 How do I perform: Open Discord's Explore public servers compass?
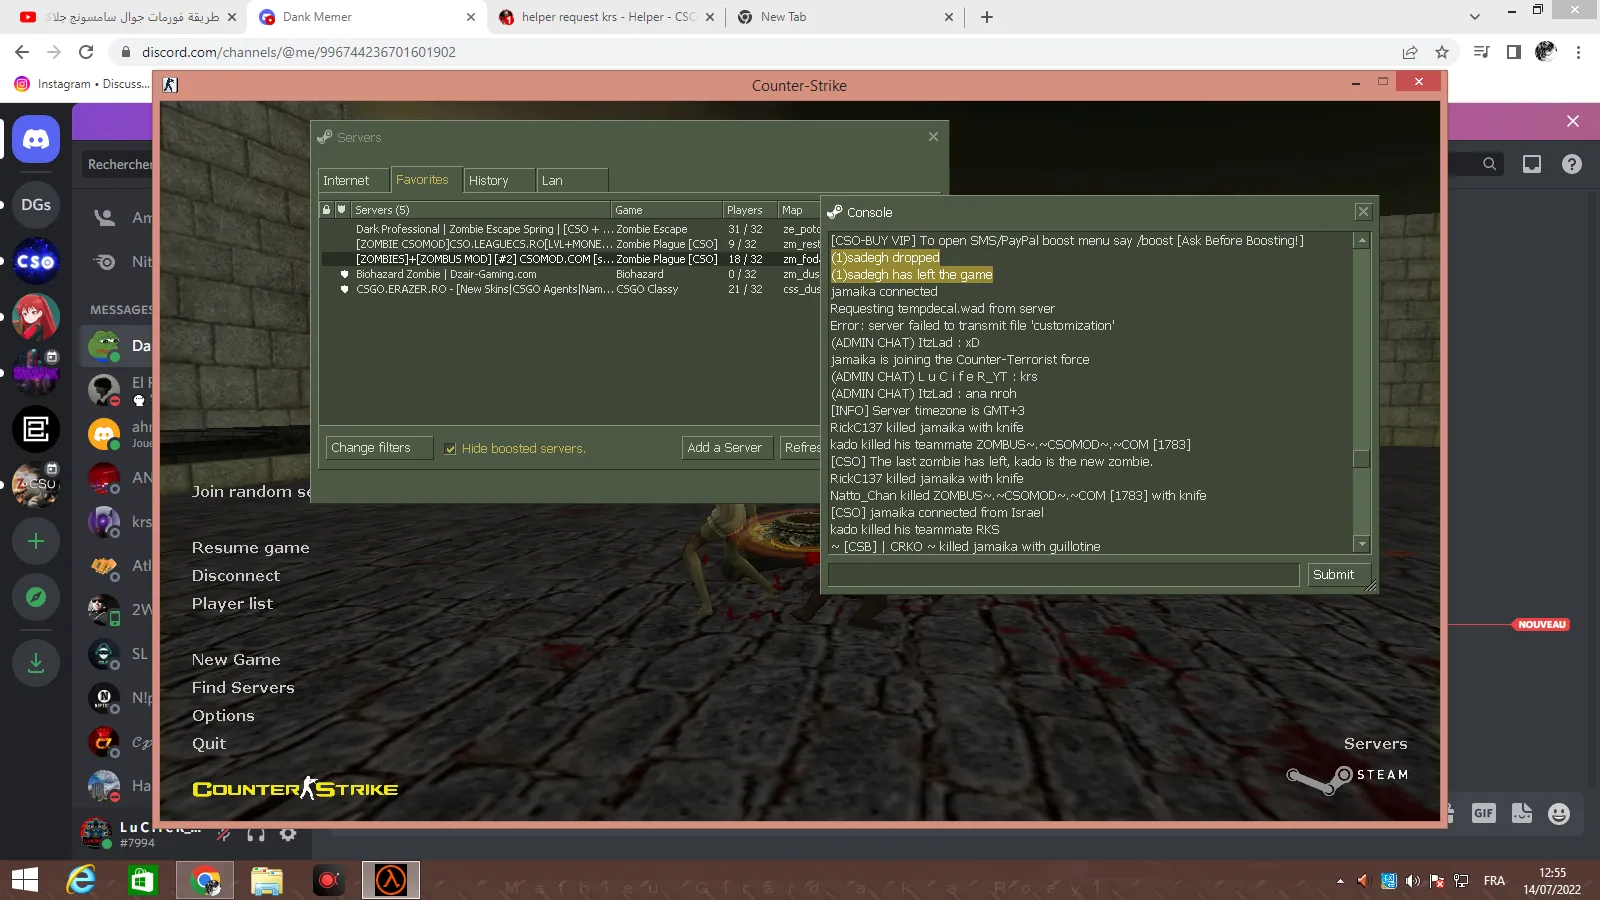click(x=36, y=597)
